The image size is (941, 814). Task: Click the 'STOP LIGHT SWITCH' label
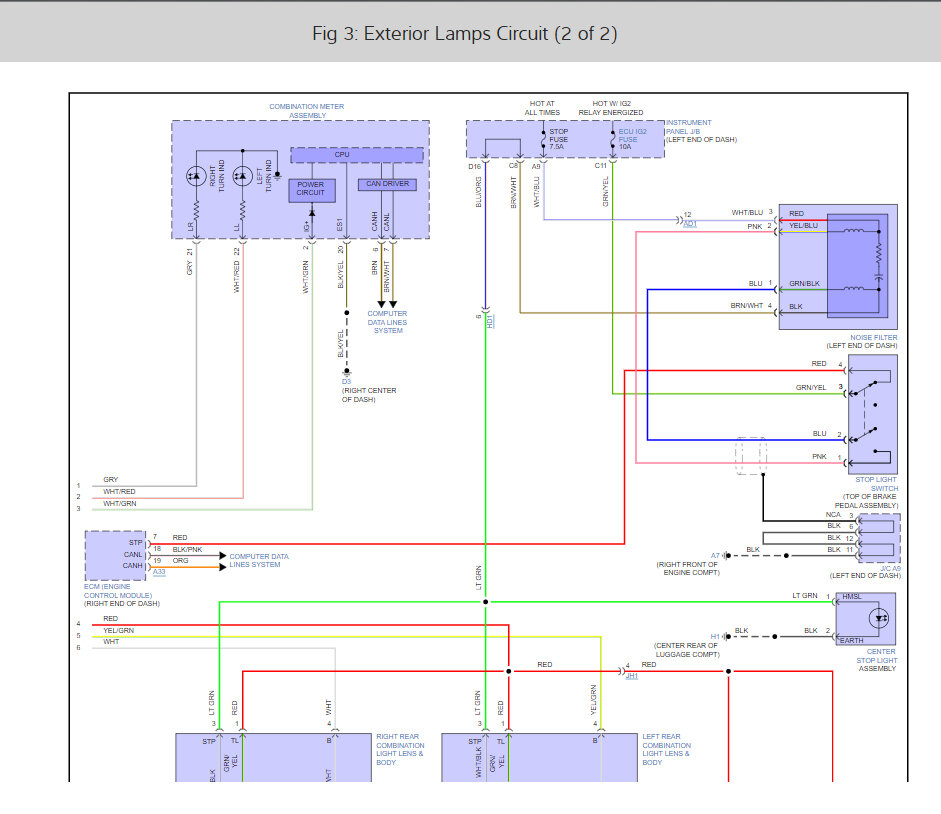point(876,484)
